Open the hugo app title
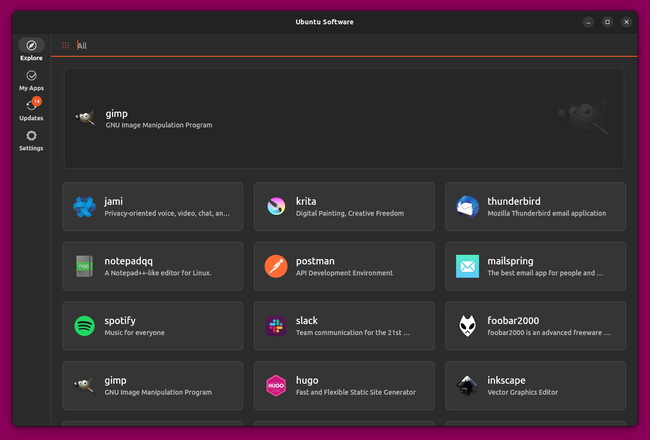Viewport: 650px width, 440px height. point(307,381)
